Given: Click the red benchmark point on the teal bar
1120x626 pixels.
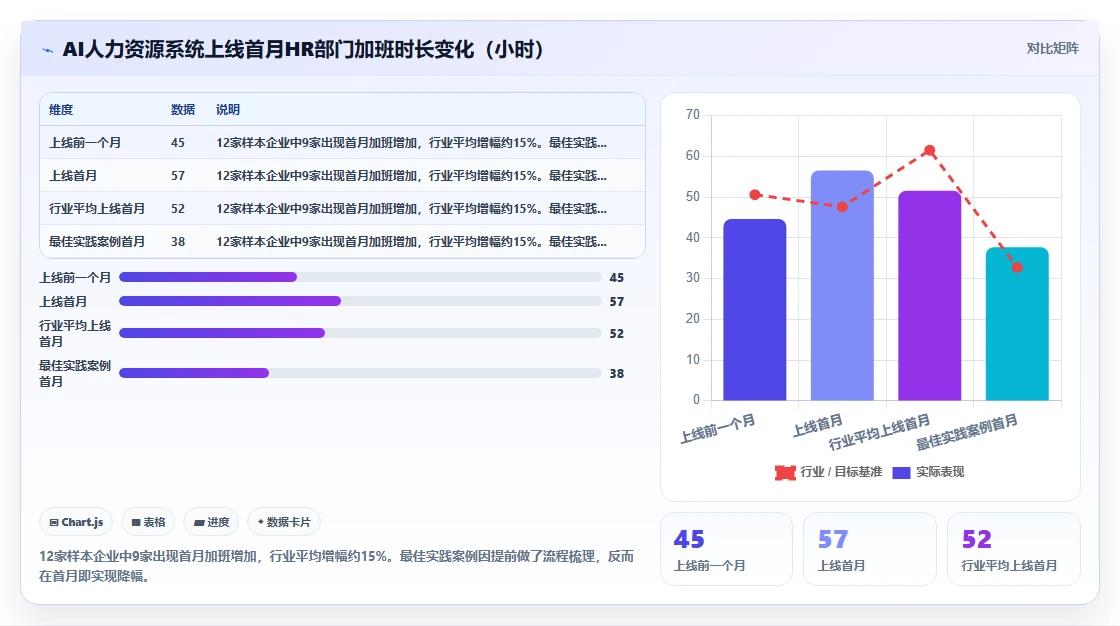Looking at the screenshot, I should click(x=1017, y=267).
